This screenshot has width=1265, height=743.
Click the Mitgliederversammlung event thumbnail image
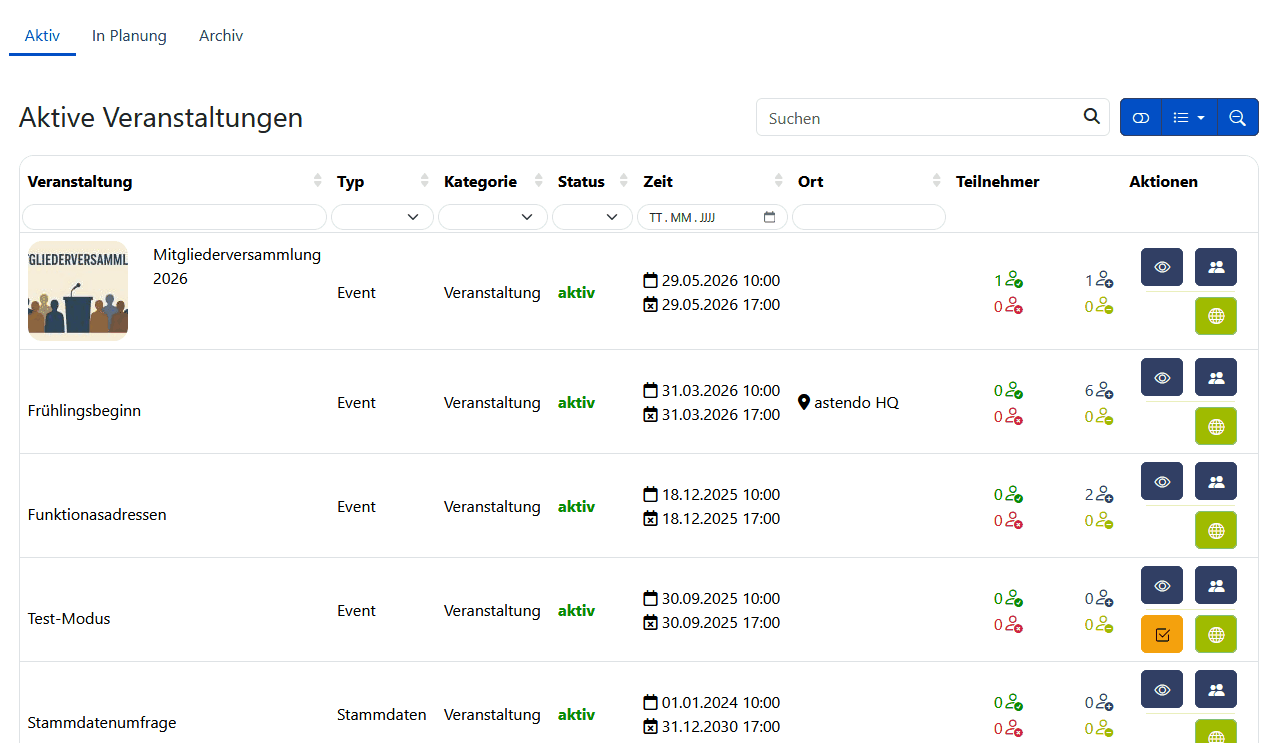78,291
